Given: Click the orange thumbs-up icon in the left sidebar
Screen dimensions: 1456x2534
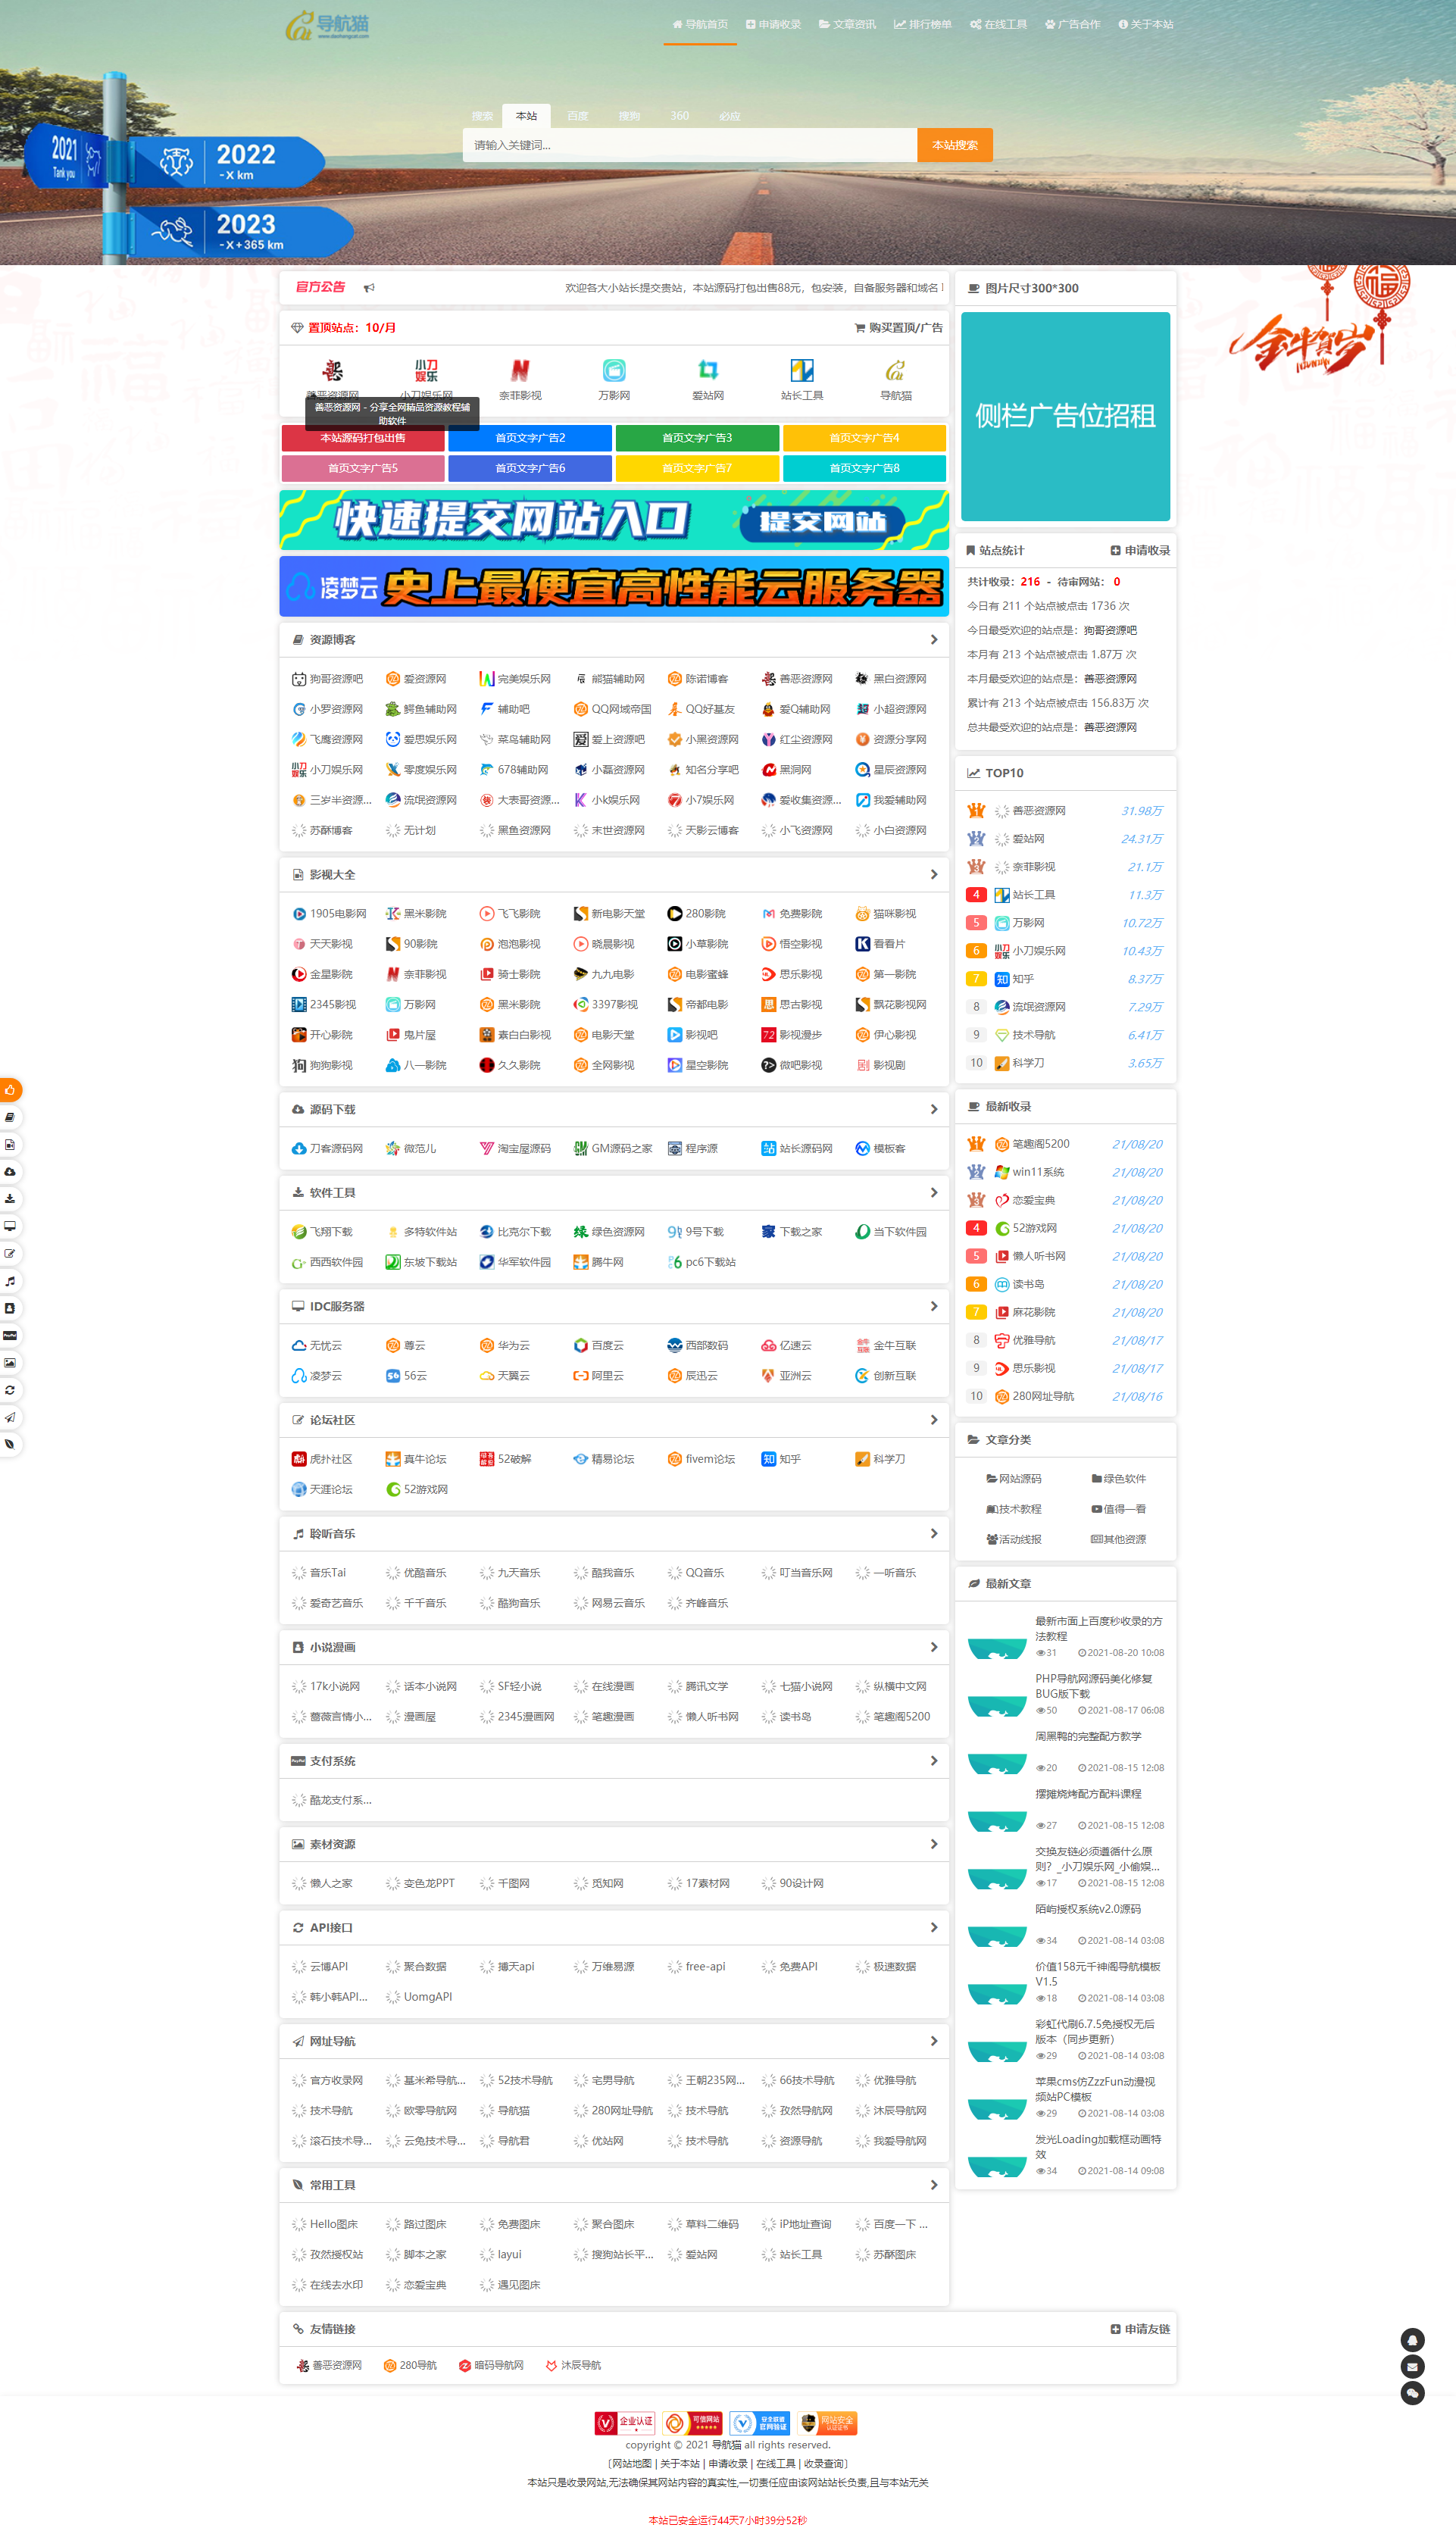Looking at the screenshot, I should pyautogui.click(x=10, y=1090).
